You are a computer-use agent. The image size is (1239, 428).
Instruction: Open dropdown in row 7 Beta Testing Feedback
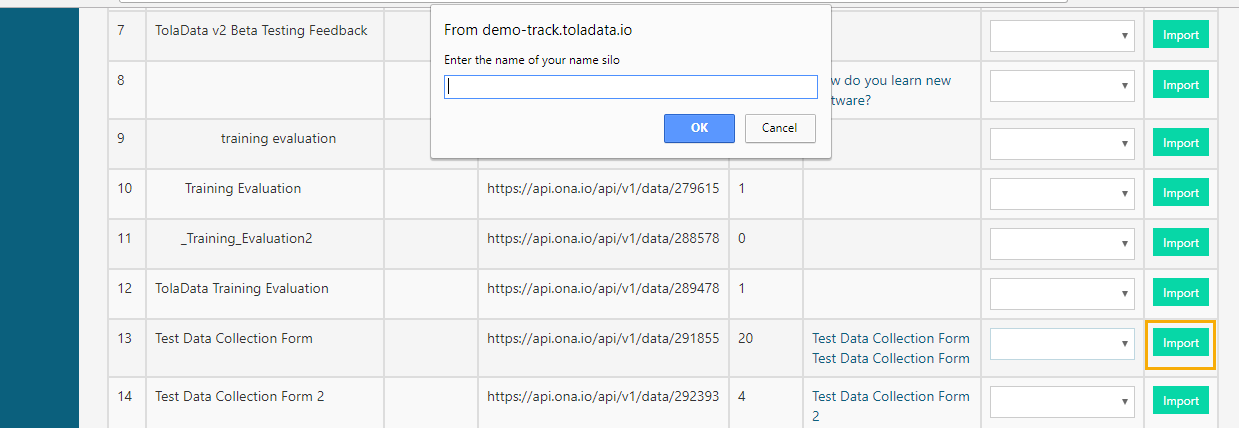1062,35
